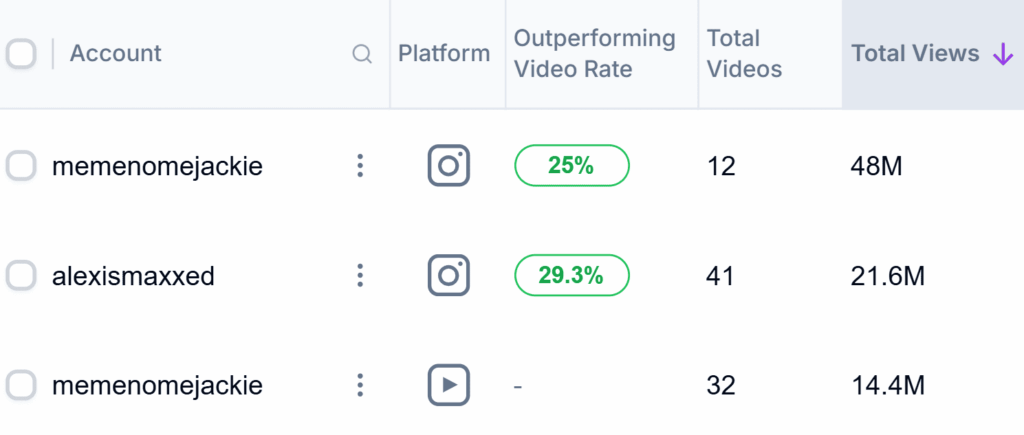Click Instagram icon in alexismaxxed row
The width and height of the screenshot is (1024, 435).
pyautogui.click(x=449, y=275)
